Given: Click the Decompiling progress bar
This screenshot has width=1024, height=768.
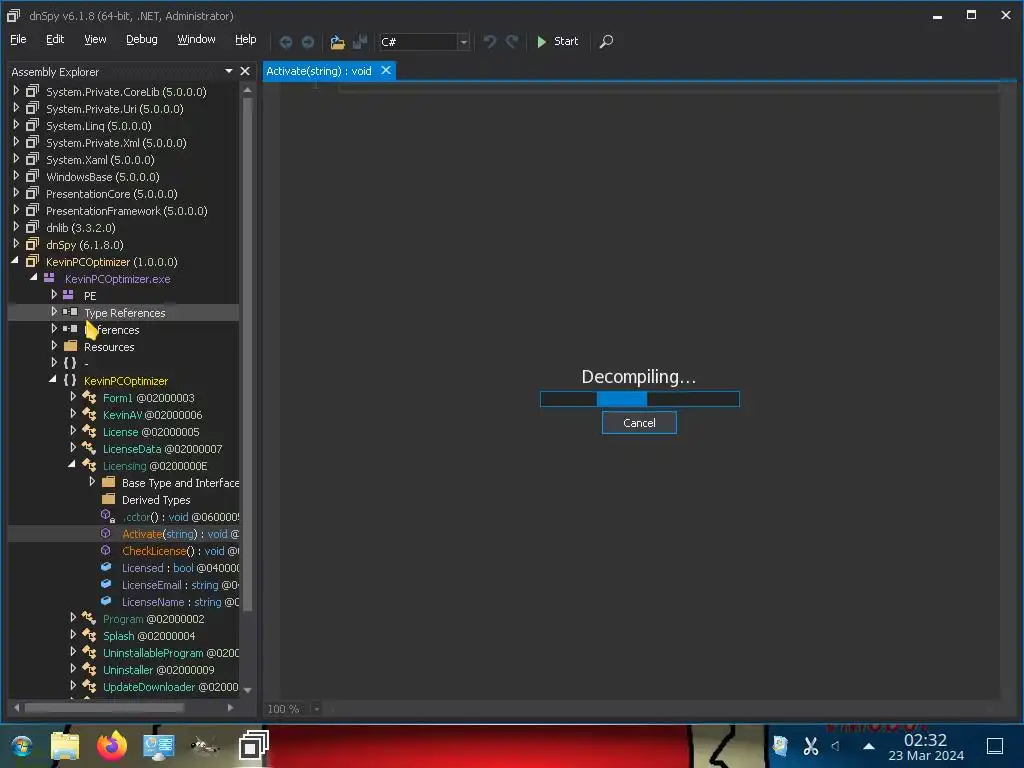Looking at the screenshot, I should pyautogui.click(x=639, y=398).
